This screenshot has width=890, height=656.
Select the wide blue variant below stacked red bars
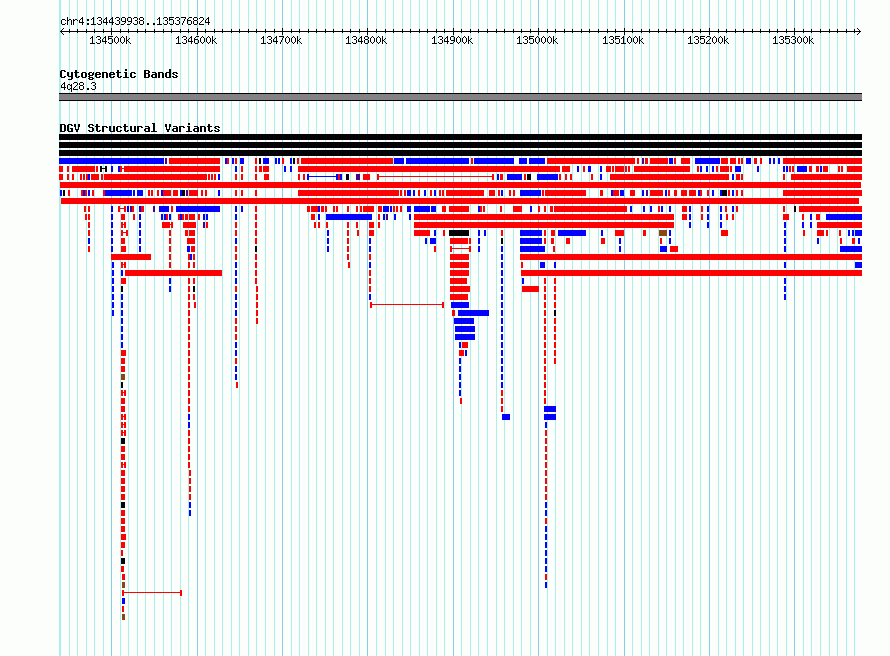[x=473, y=313]
